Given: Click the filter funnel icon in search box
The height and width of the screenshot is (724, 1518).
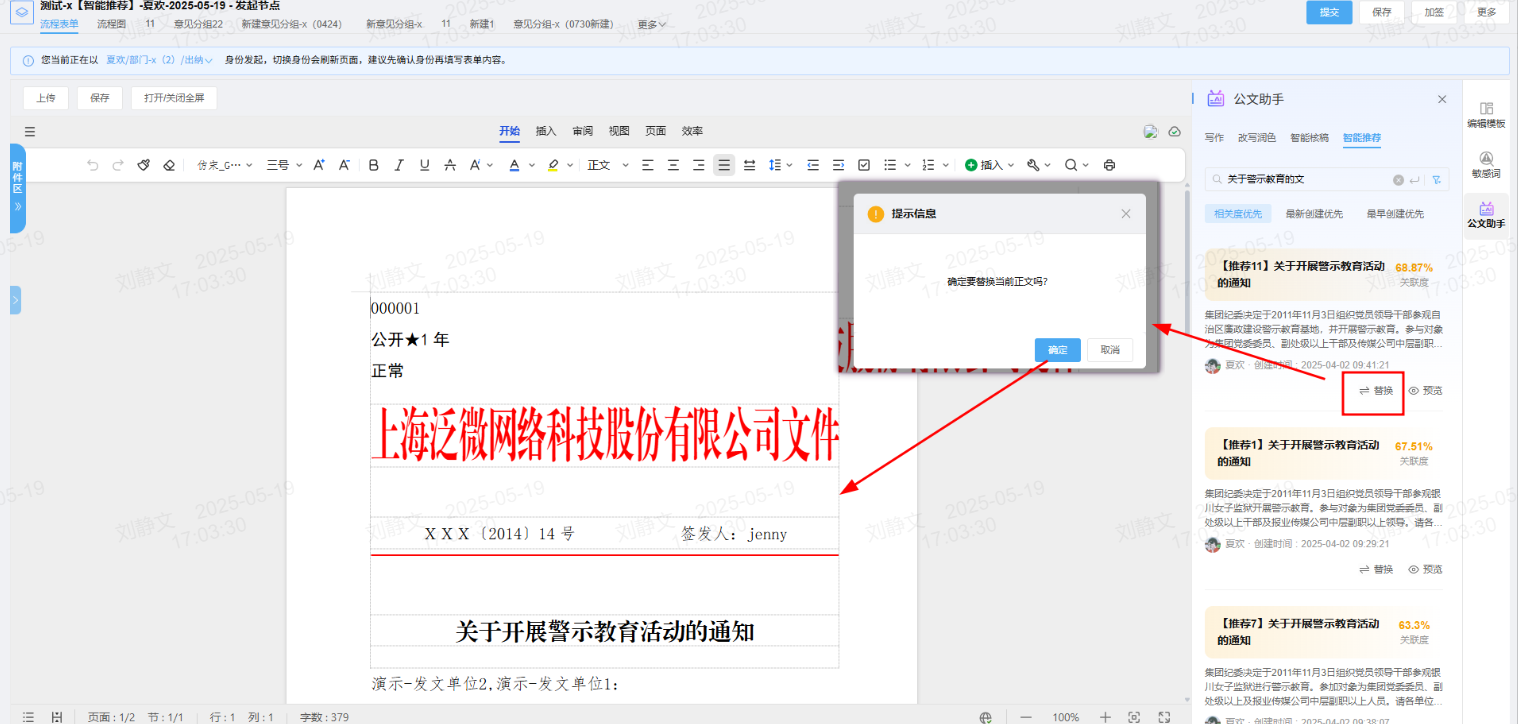Looking at the screenshot, I should (1436, 180).
